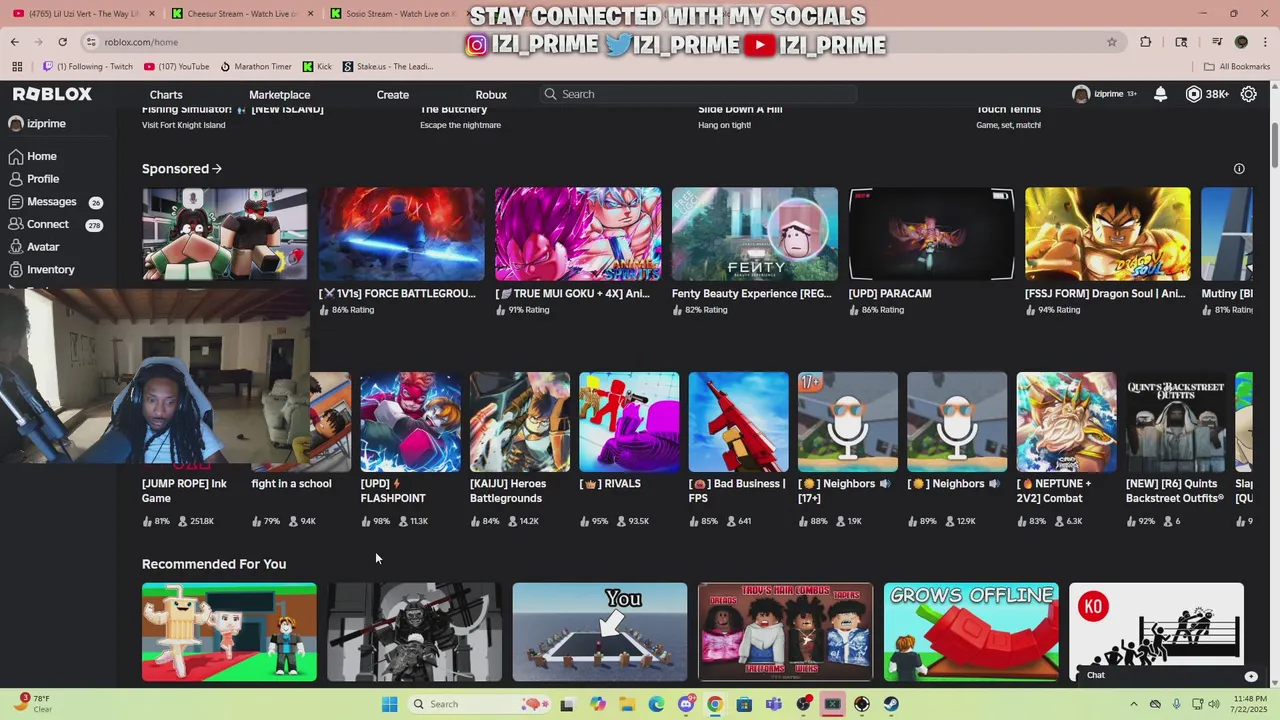
Task: Bookmark this page with star icon
Action: (1112, 42)
